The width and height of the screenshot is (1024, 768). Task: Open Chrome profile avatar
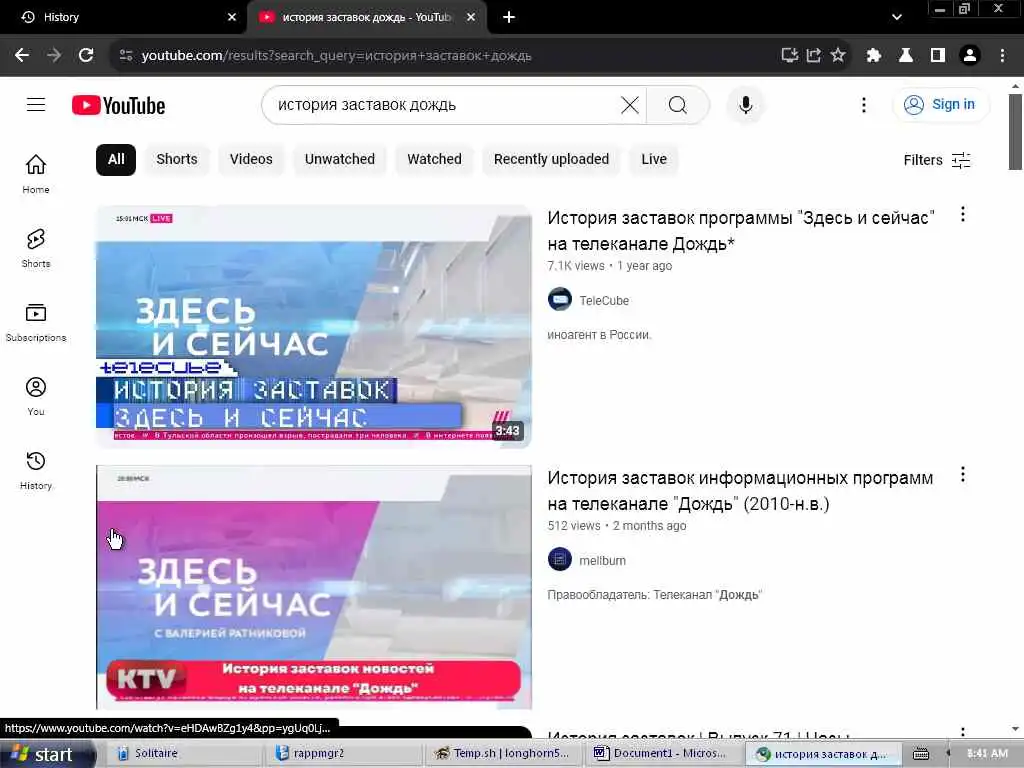pos(970,56)
